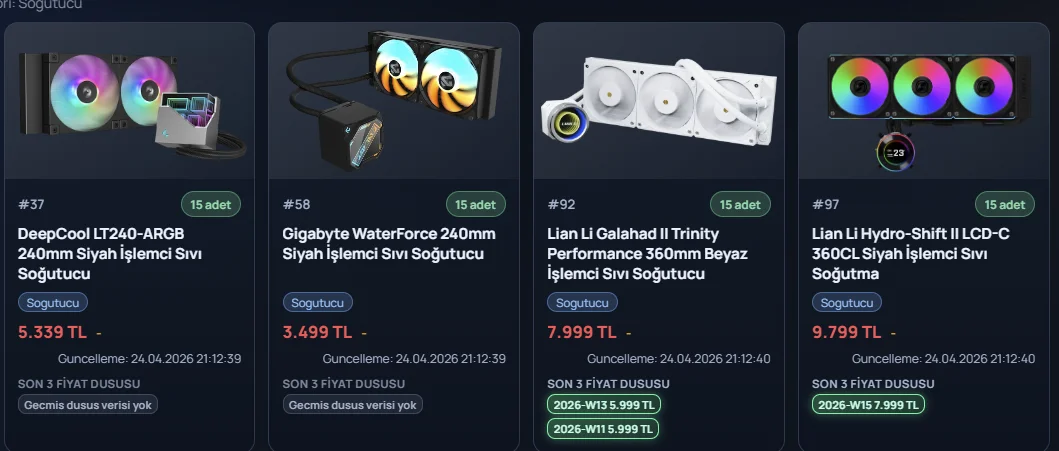This screenshot has height=451, width=1059.
Task: Click the 5.339 TL price on DeepCool card
Action: tap(53, 332)
